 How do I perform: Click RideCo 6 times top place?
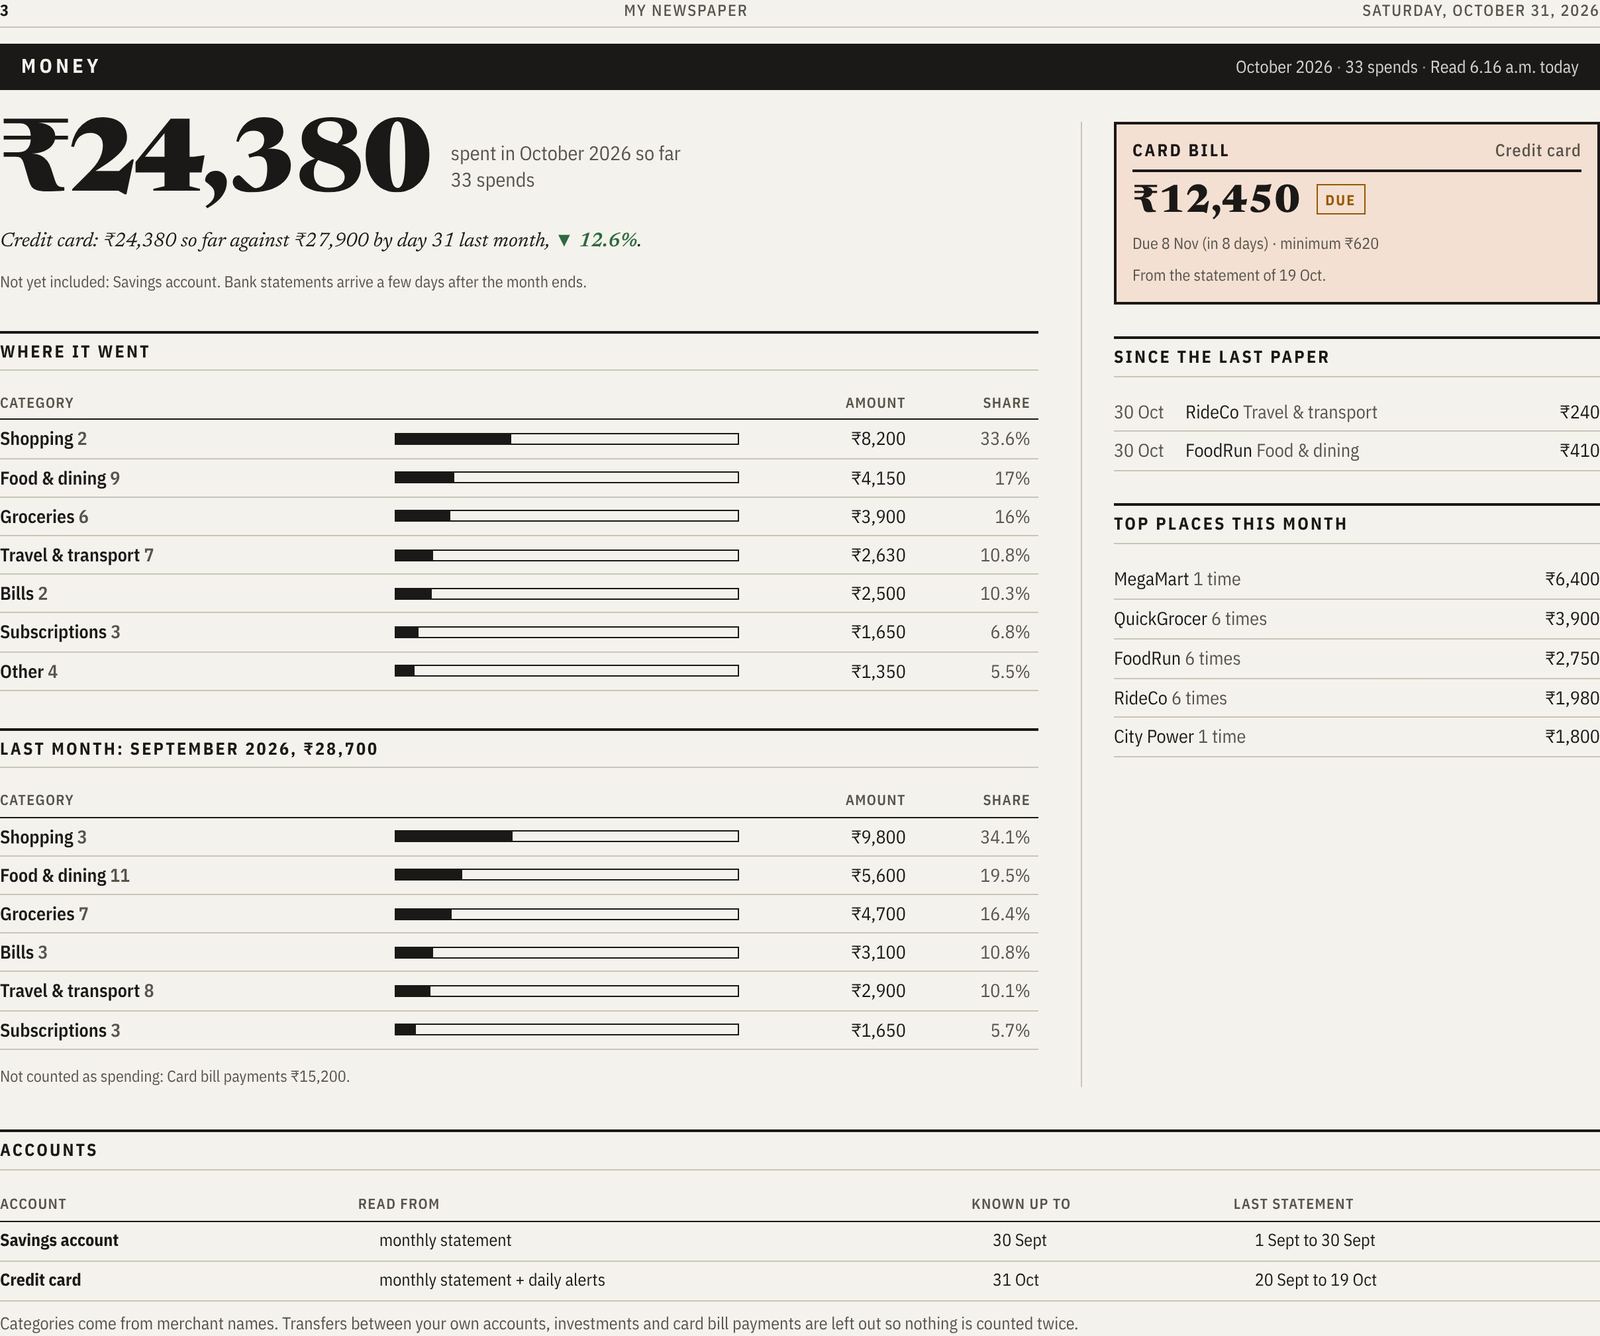click(1357, 698)
